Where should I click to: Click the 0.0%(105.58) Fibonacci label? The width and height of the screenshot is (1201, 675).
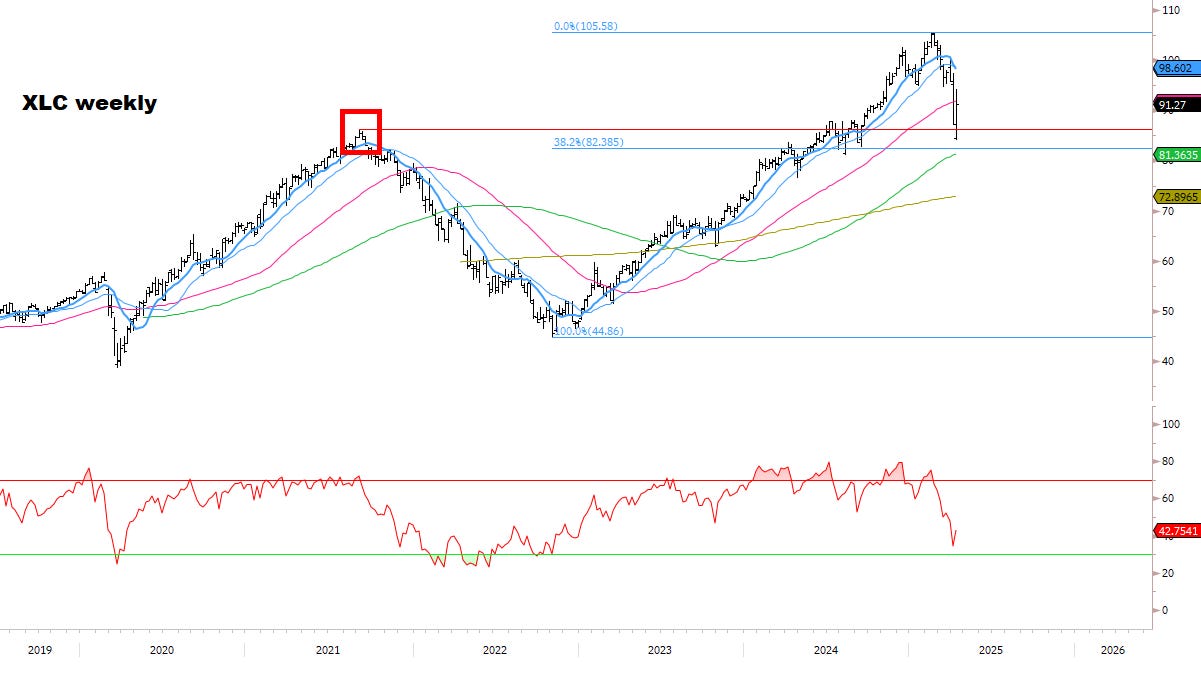point(585,26)
